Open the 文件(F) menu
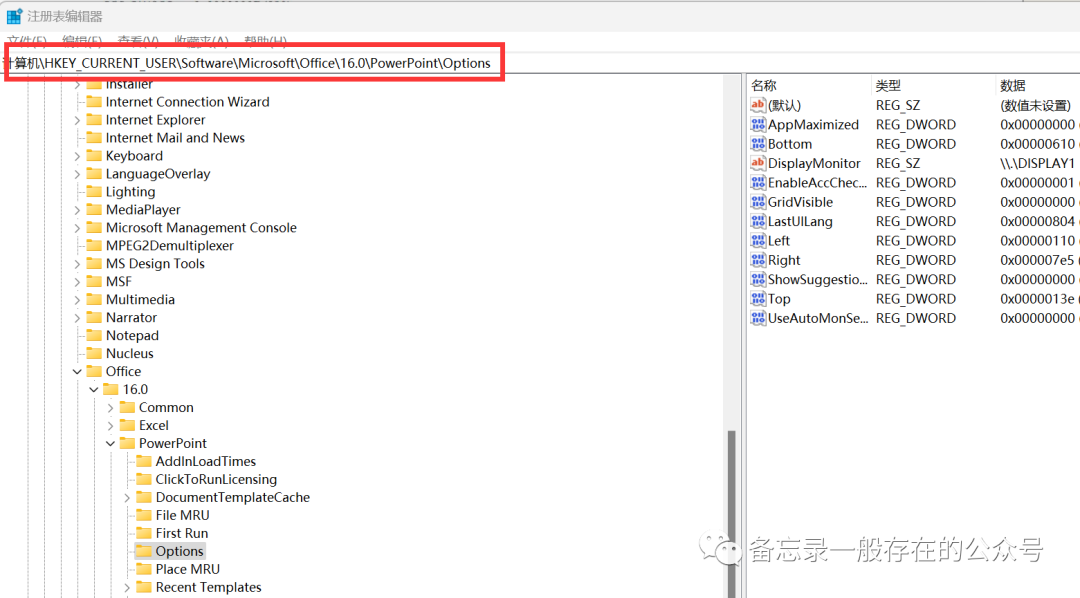Screen dimensions: 1080x598 [27, 41]
